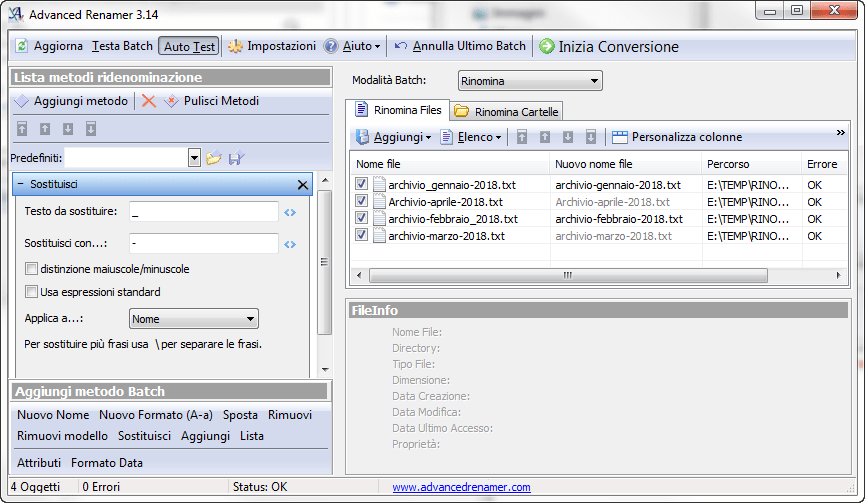Add Attributi batch method

[x=39, y=463]
